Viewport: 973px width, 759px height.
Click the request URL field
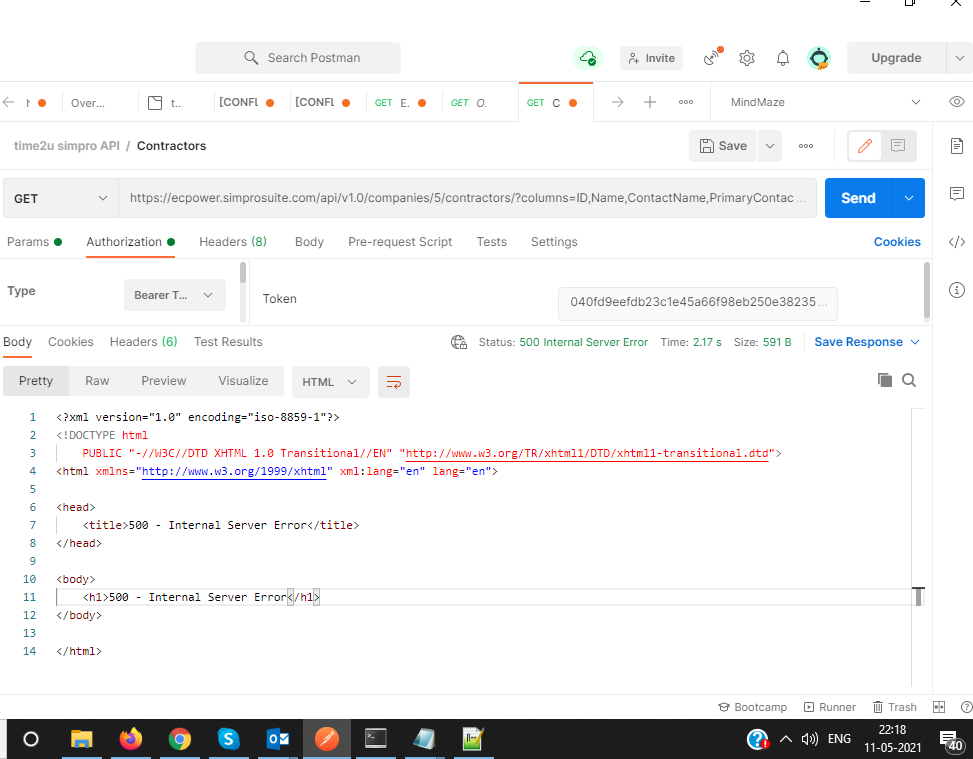click(x=467, y=198)
